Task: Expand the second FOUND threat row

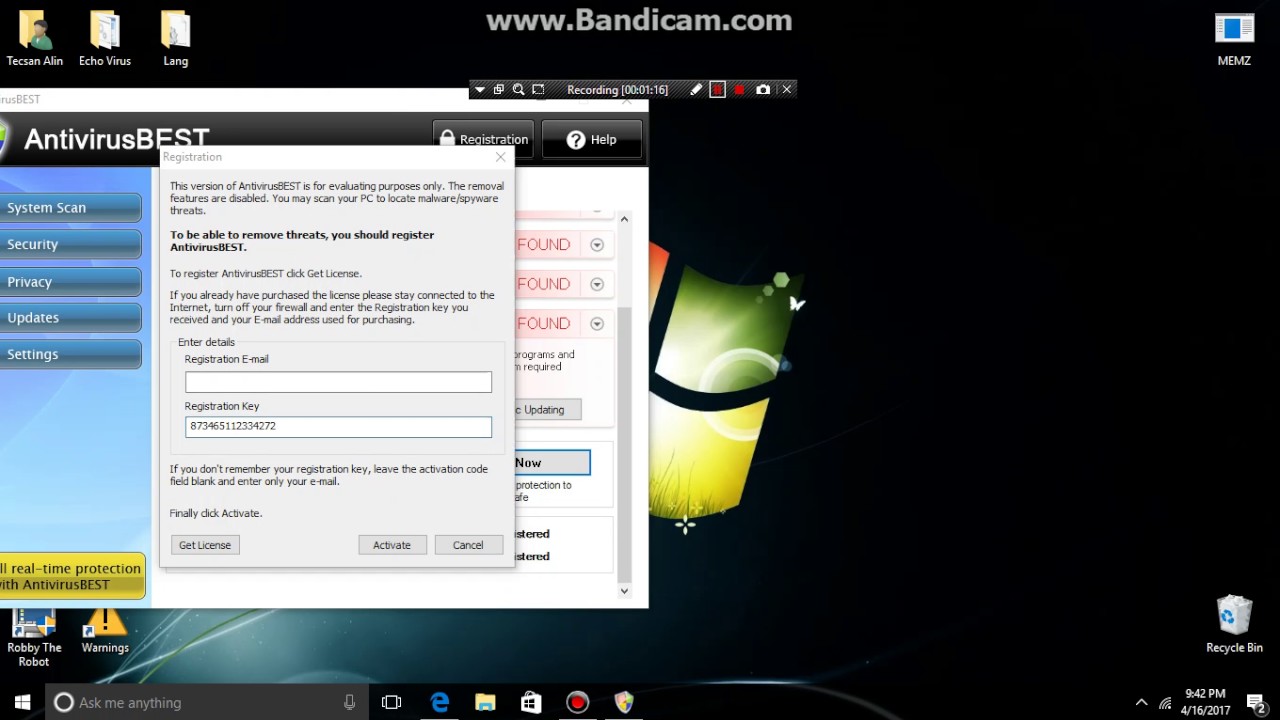Action: tap(597, 284)
